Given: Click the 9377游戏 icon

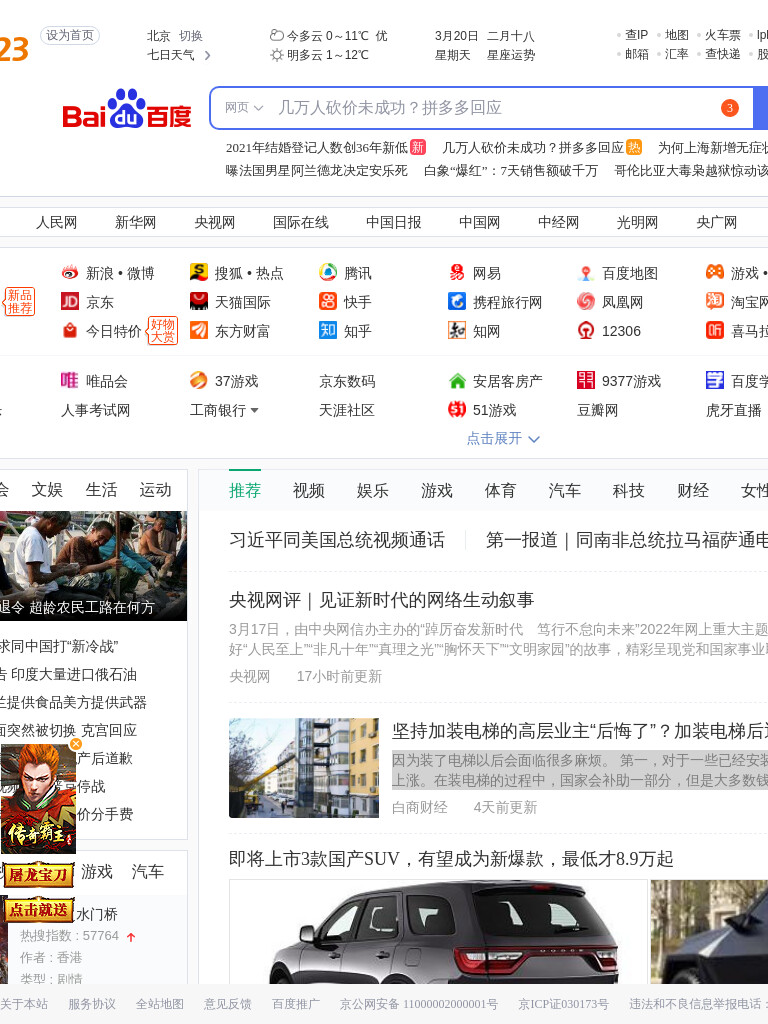Looking at the screenshot, I should click(586, 380).
